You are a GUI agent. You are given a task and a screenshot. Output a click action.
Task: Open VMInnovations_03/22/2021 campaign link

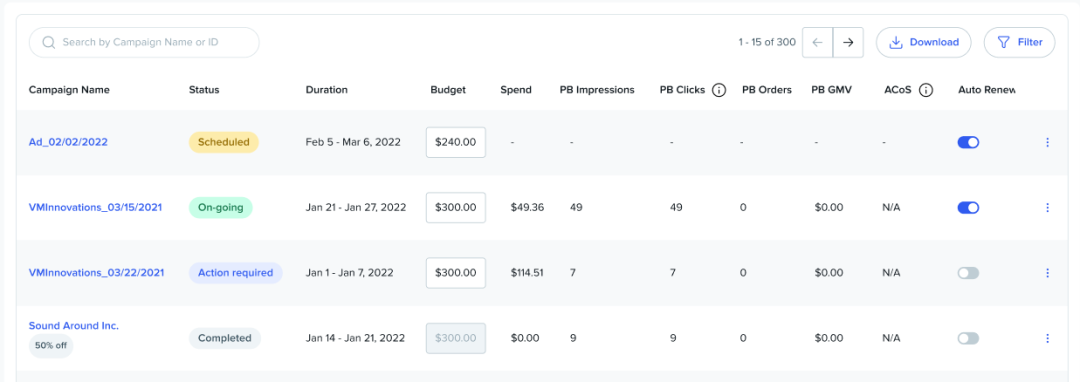click(96, 273)
